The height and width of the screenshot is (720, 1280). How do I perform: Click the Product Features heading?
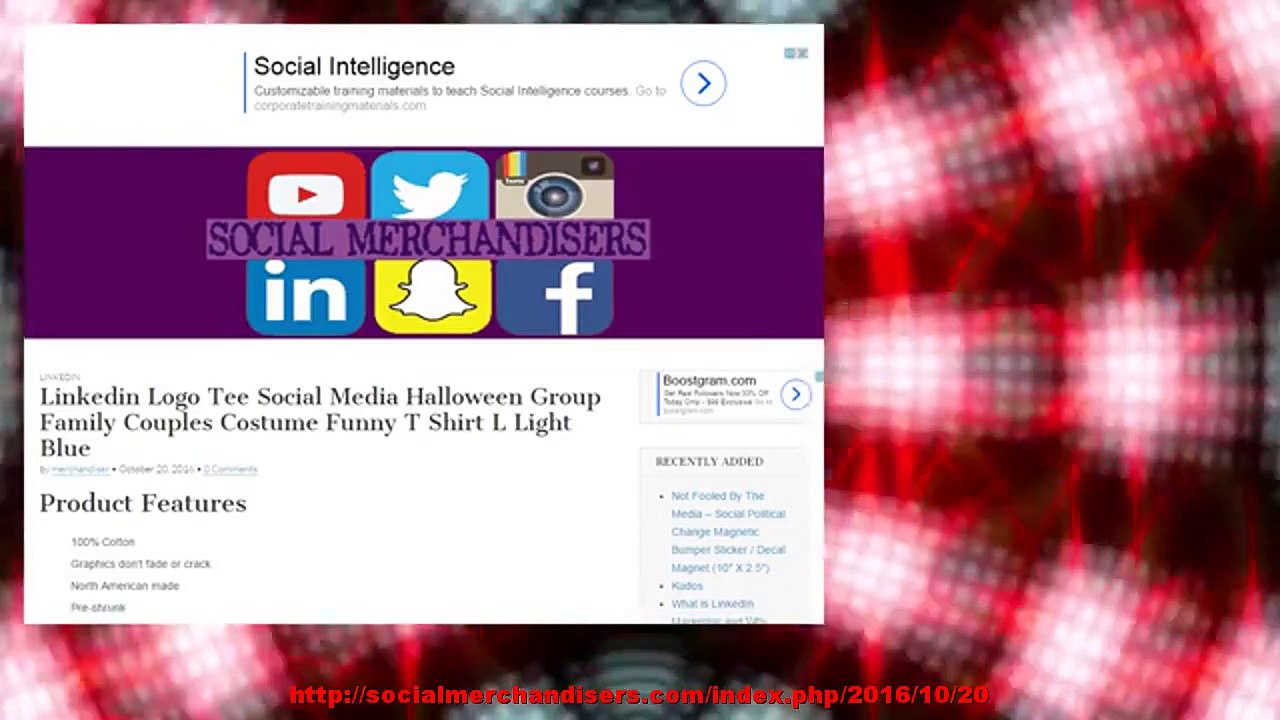(x=143, y=503)
